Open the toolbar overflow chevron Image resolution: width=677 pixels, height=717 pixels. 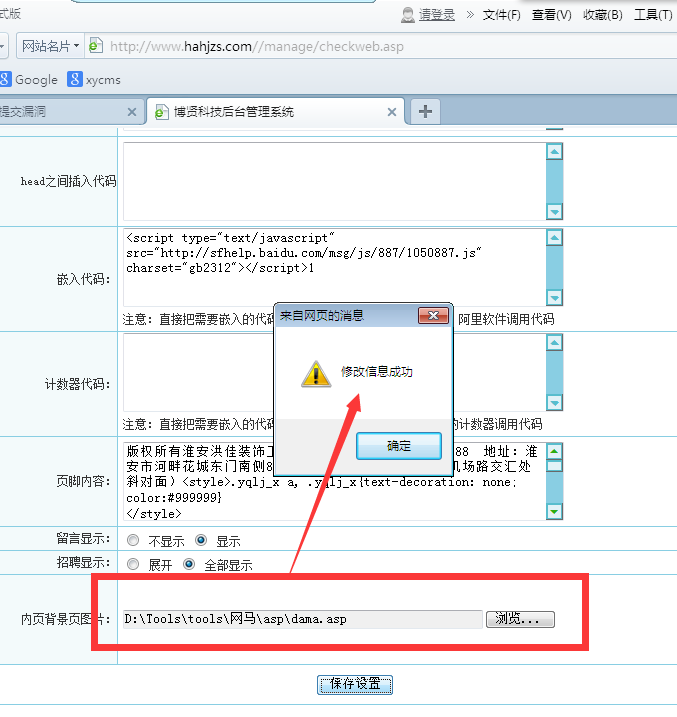(470, 15)
